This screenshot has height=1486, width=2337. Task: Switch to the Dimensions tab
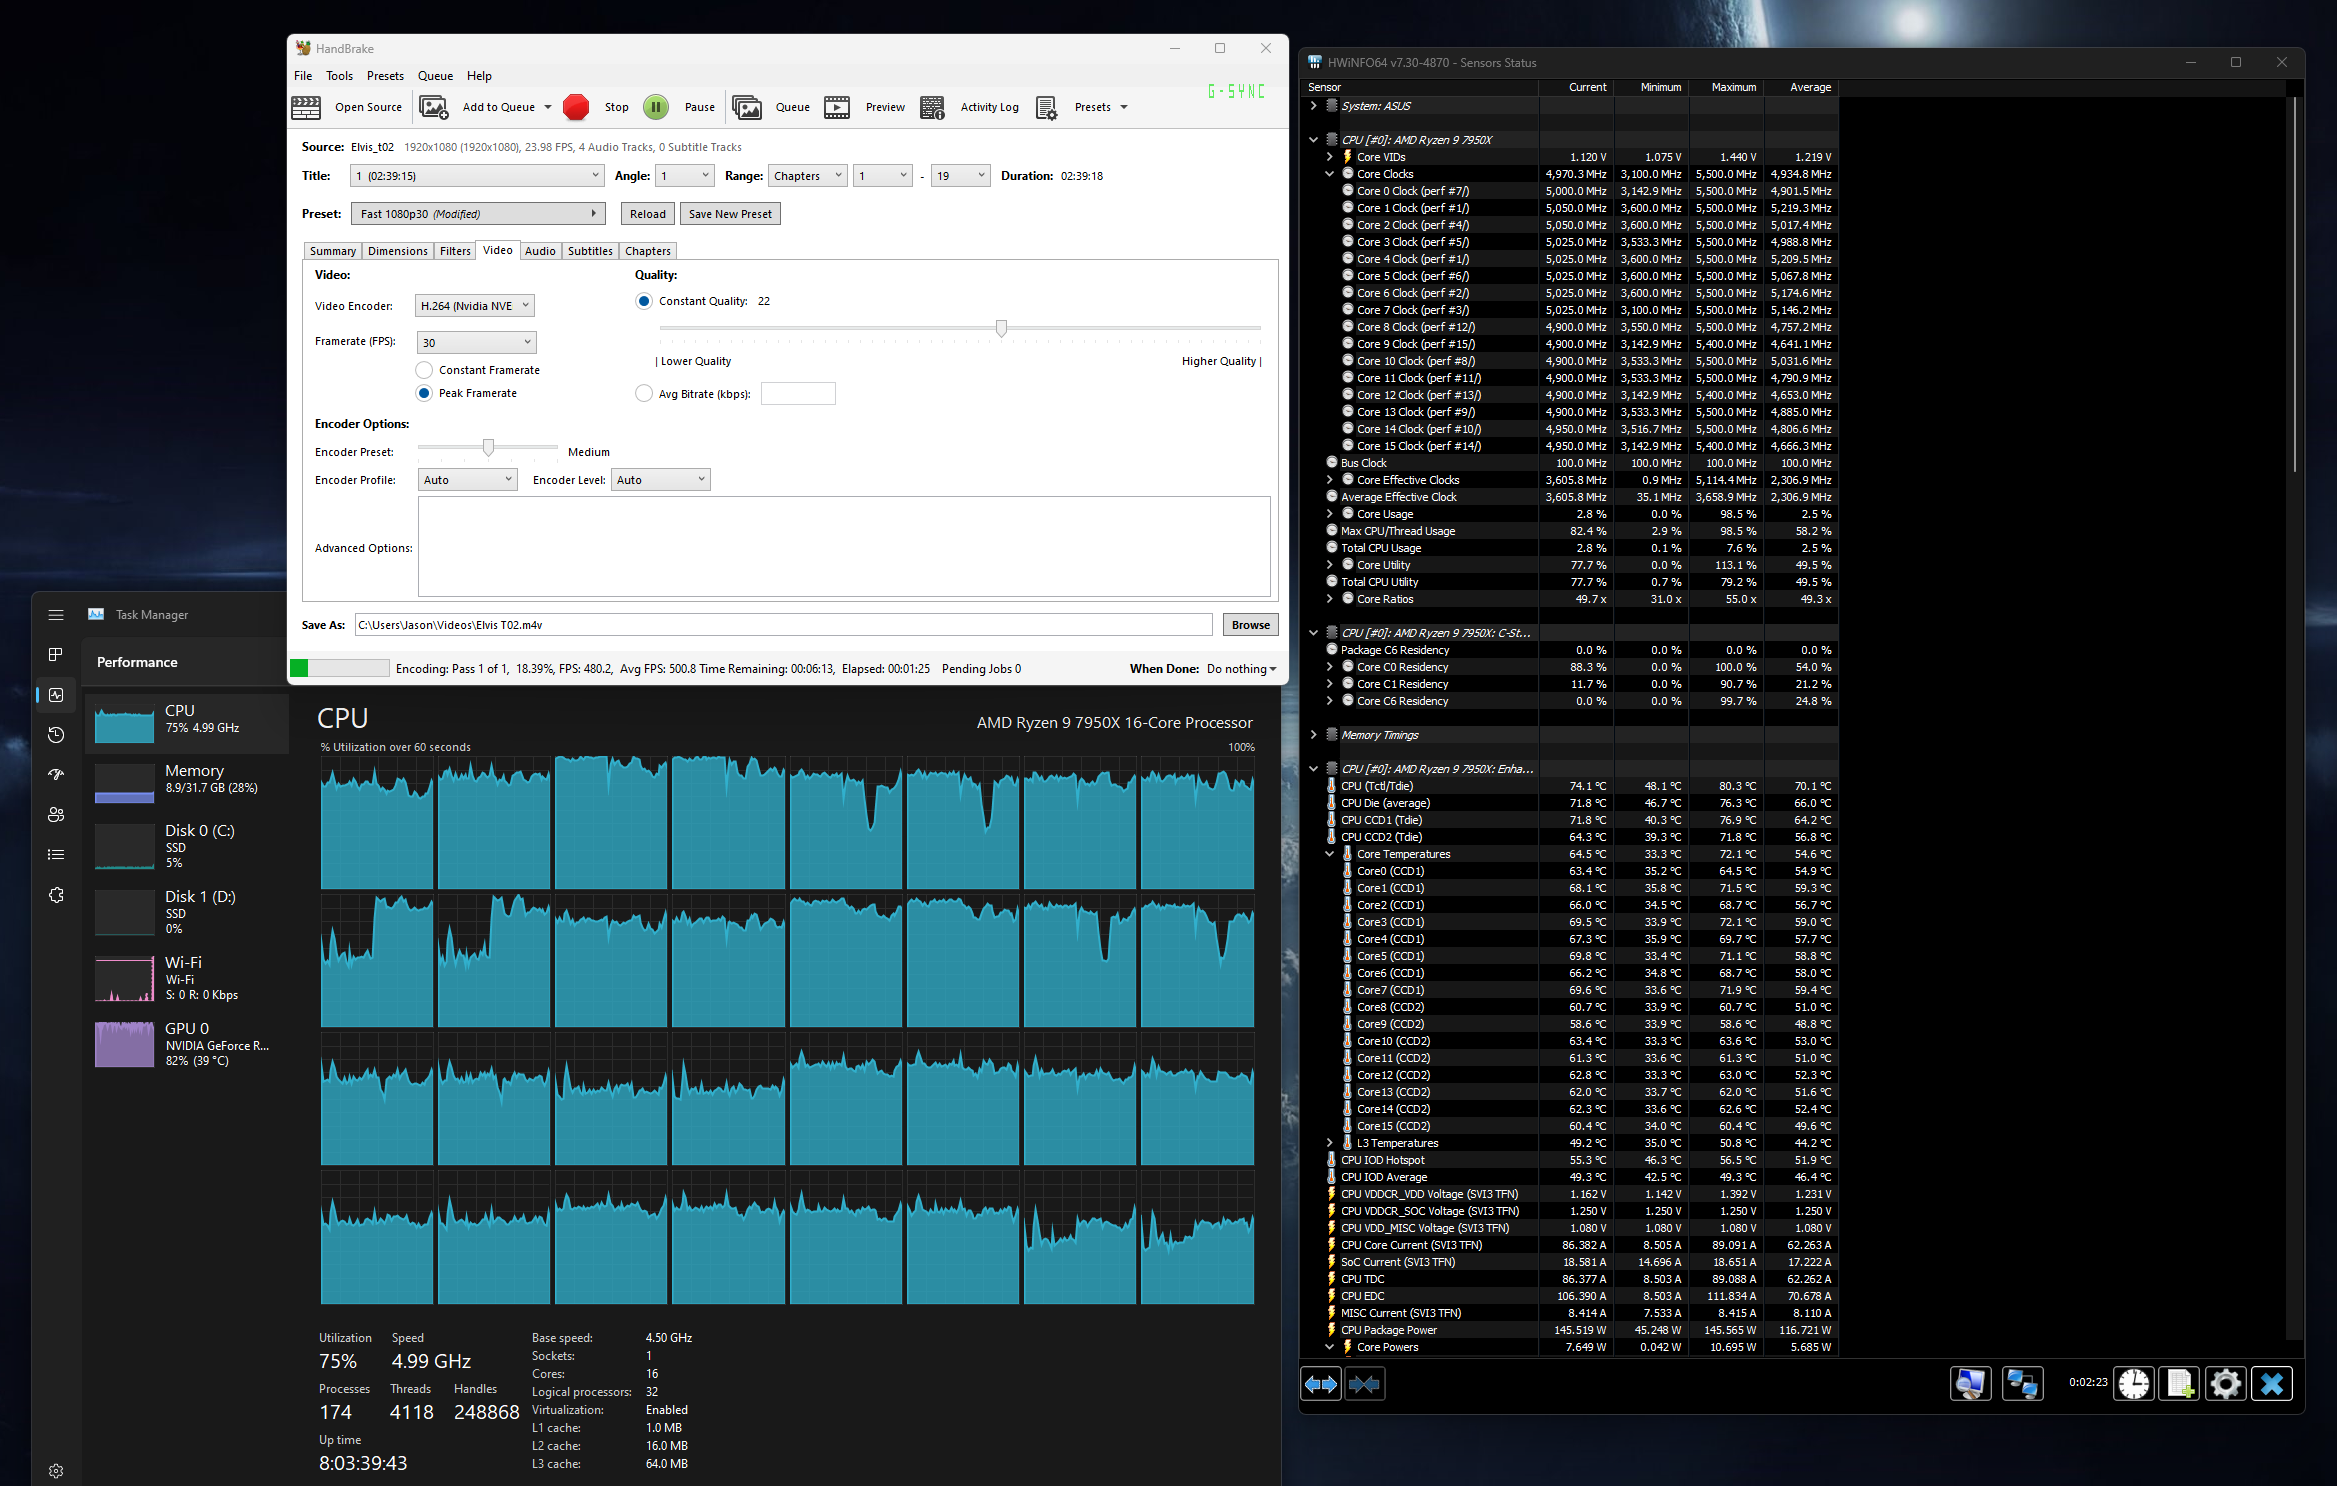coord(397,251)
